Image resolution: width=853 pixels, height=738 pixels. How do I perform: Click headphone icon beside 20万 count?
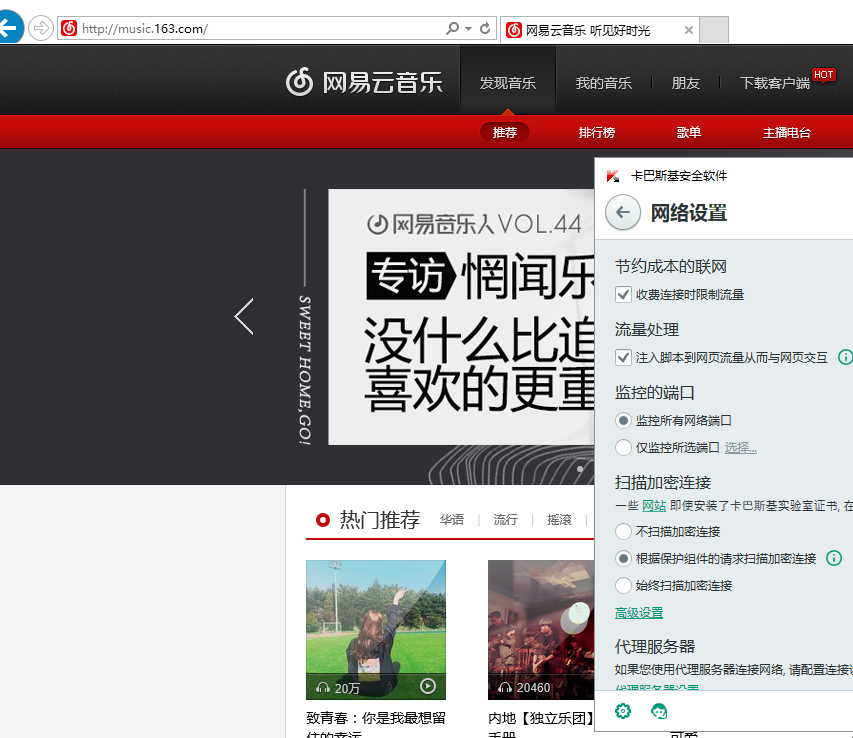323,688
